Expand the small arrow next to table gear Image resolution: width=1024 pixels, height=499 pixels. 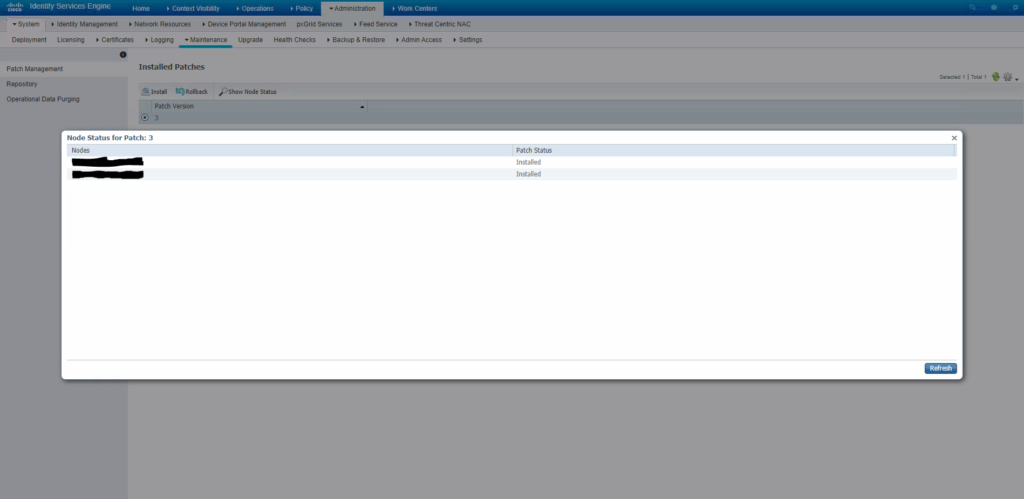(1017, 79)
